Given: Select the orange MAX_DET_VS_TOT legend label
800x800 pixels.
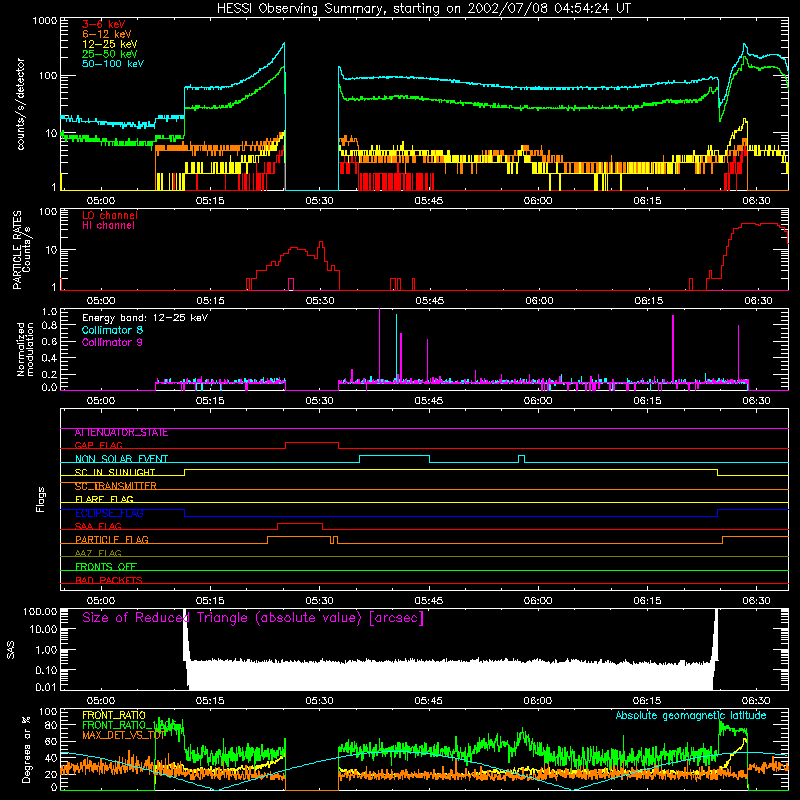Looking at the screenshot, I should click(123, 735).
